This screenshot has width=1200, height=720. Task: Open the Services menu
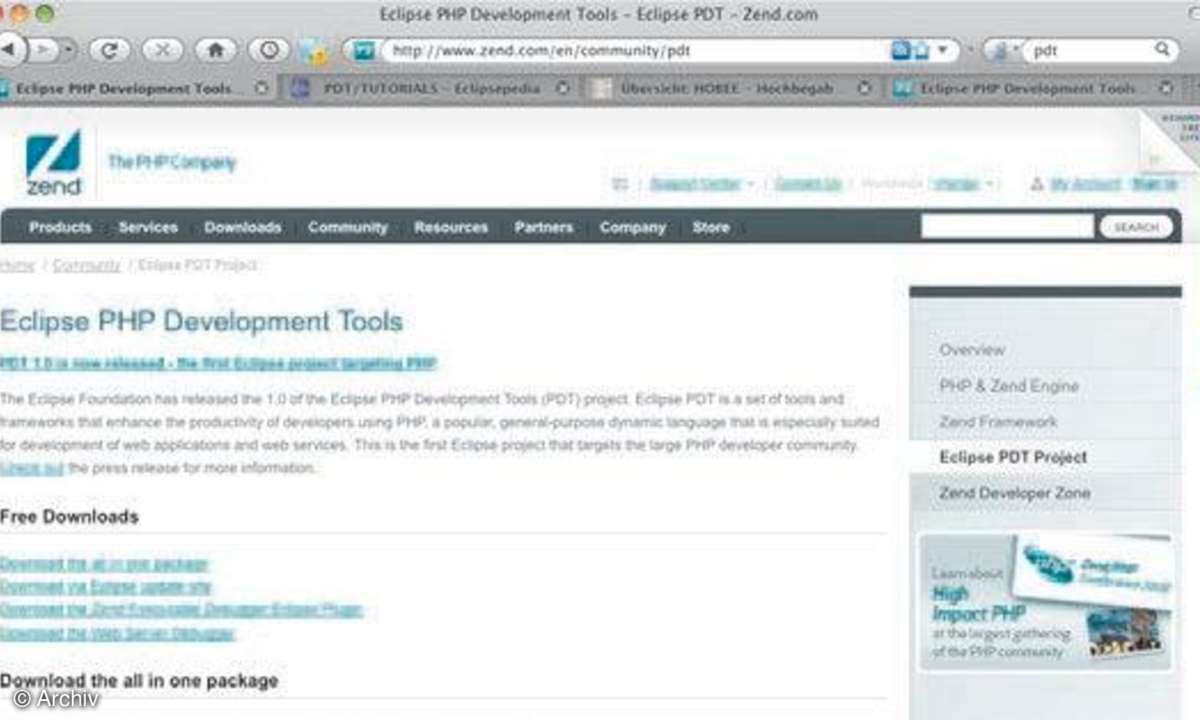coord(148,227)
